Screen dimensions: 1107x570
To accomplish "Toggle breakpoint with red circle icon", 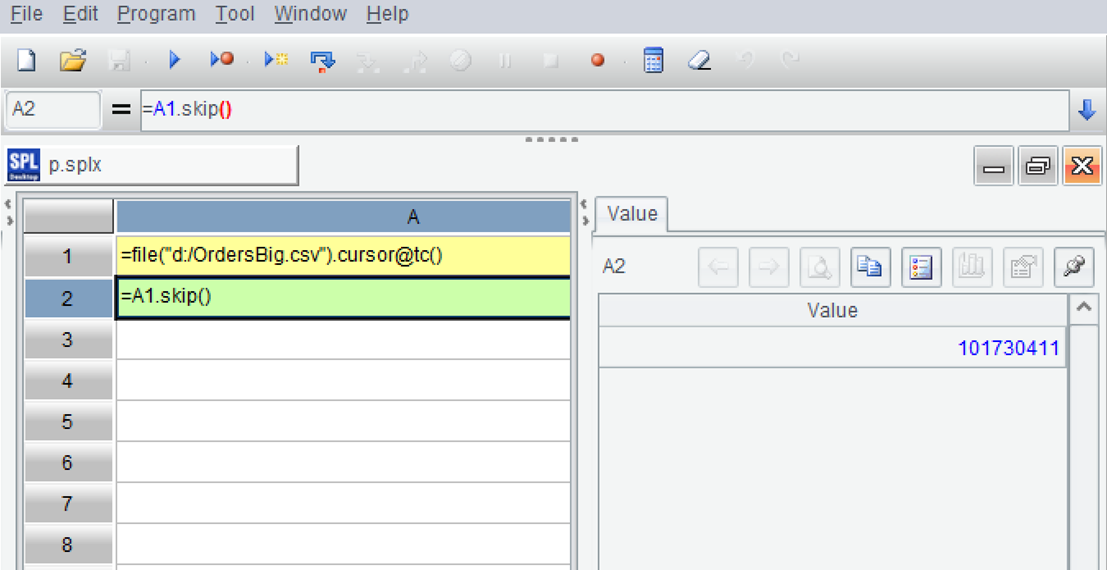I will click(597, 61).
